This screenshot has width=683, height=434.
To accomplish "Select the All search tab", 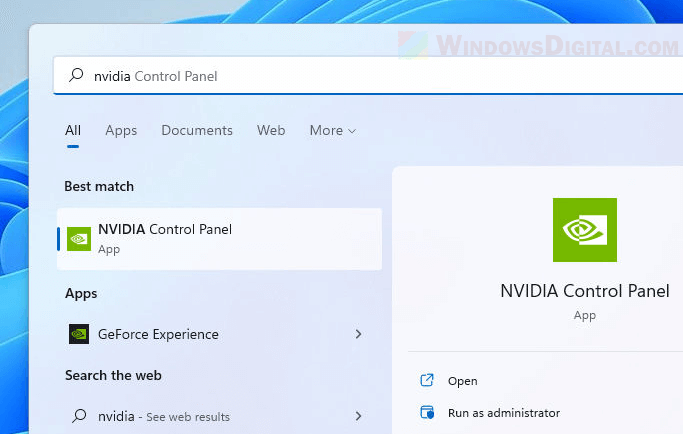I will [x=73, y=130].
